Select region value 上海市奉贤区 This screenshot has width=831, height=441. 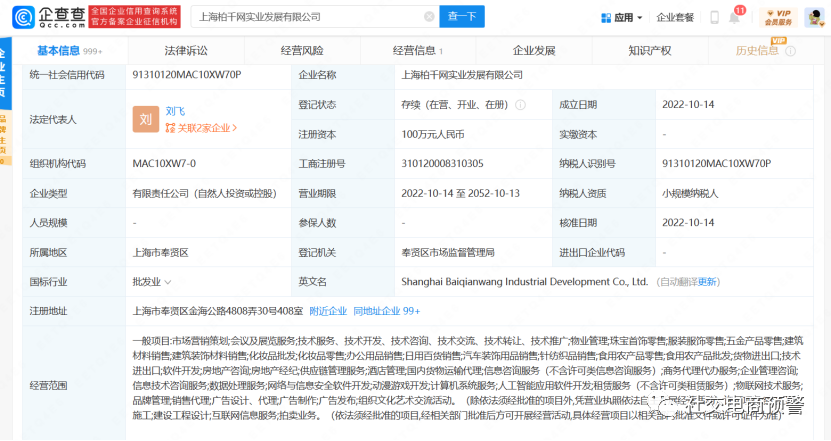coord(161,253)
